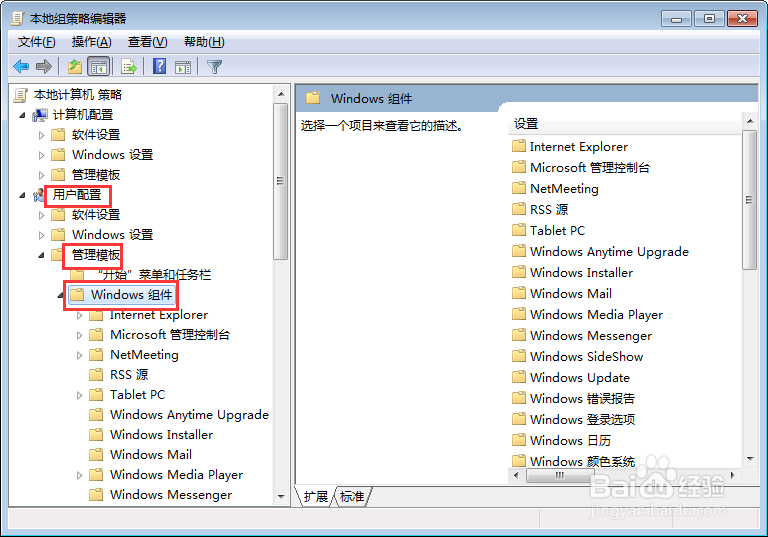Open Windows 登录选项 in right list
768x537 pixels.
click(x=582, y=419)
